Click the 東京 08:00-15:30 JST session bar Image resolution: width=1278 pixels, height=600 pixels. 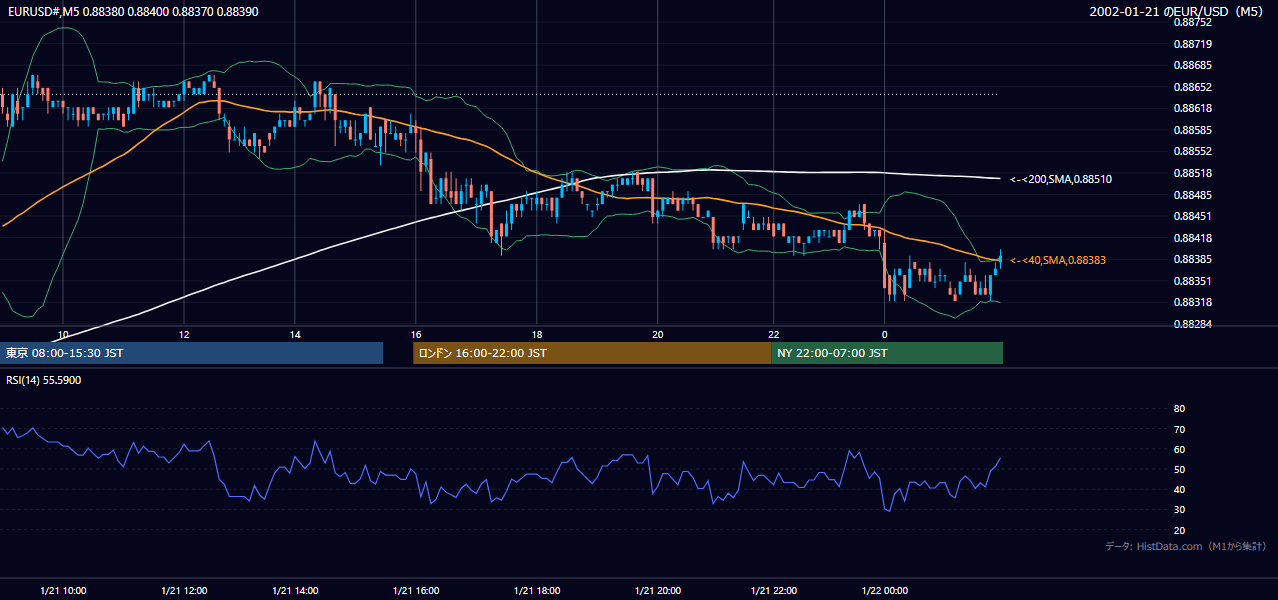click(192, 353)
